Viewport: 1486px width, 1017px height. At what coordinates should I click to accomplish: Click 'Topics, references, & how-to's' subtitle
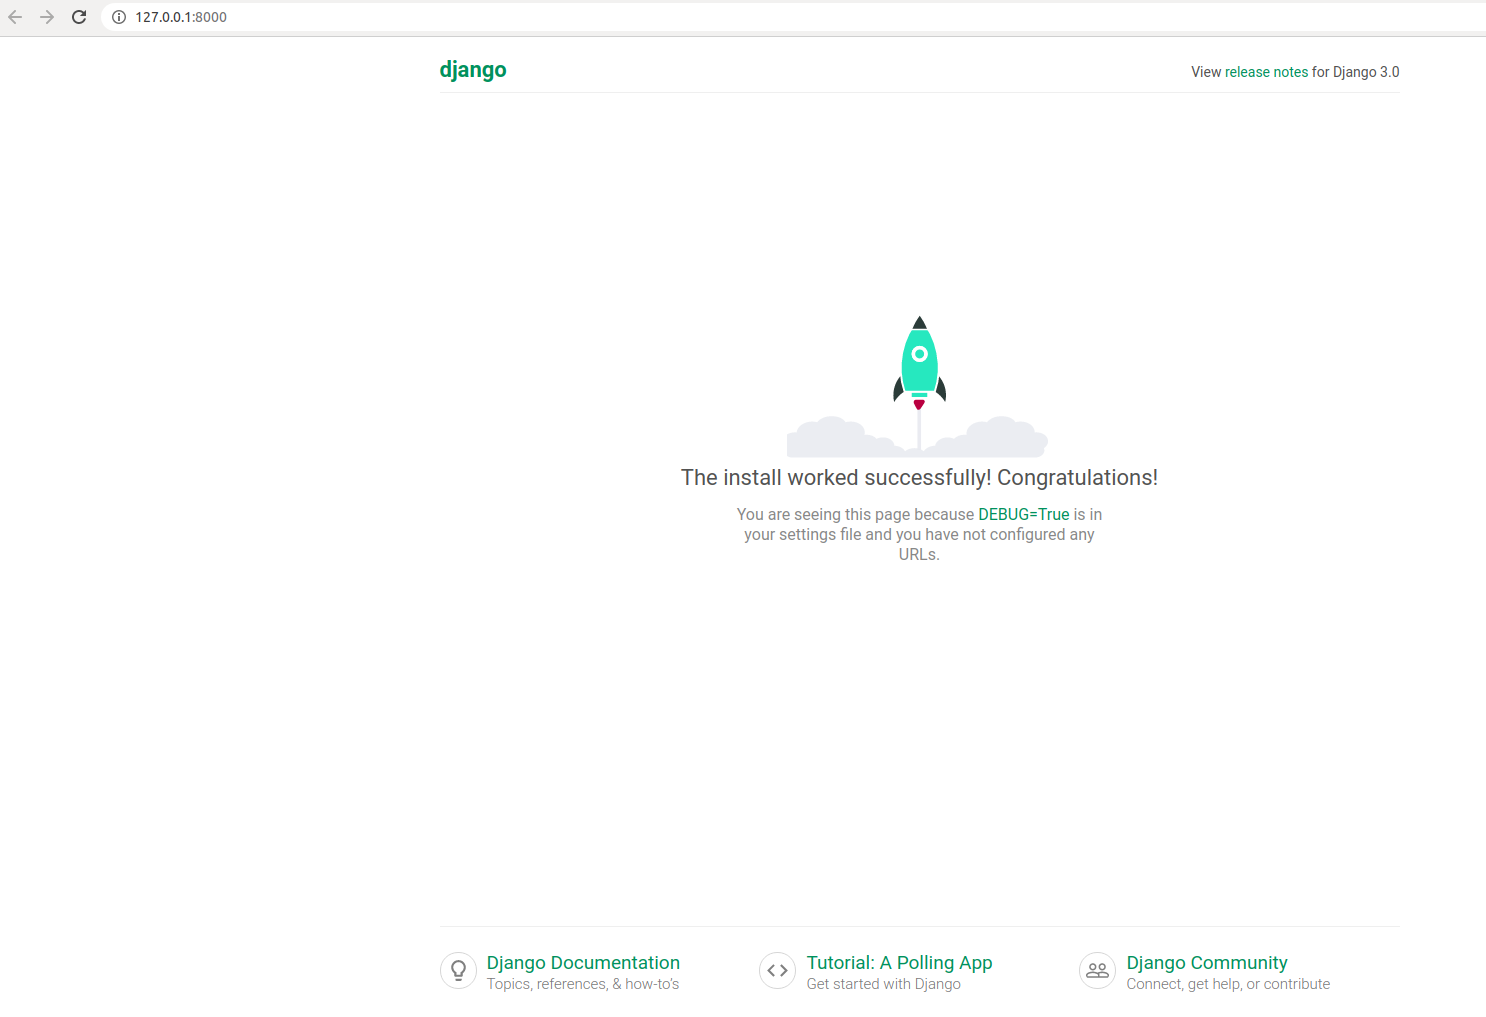tap(582, 984)
